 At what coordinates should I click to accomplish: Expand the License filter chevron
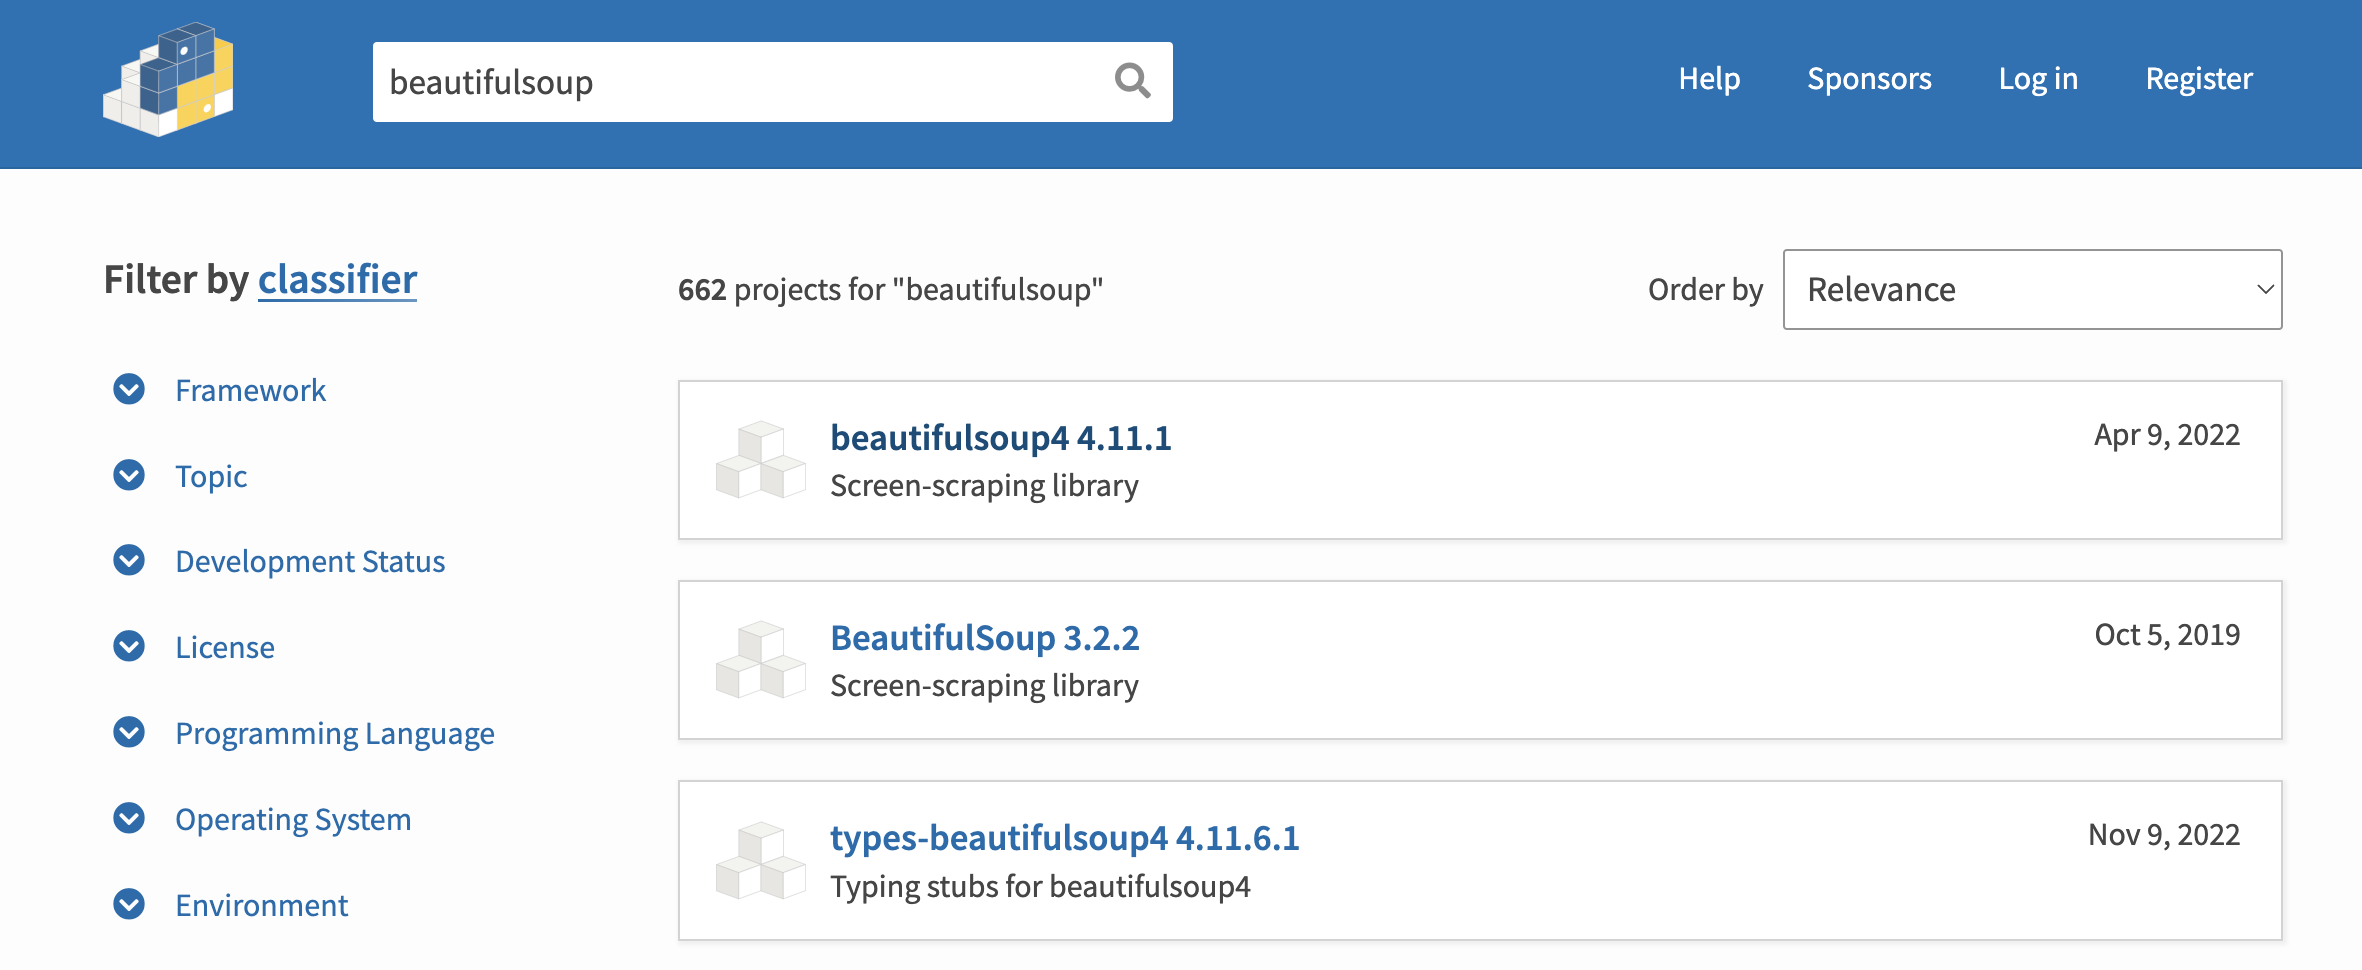tap(129, 646)
